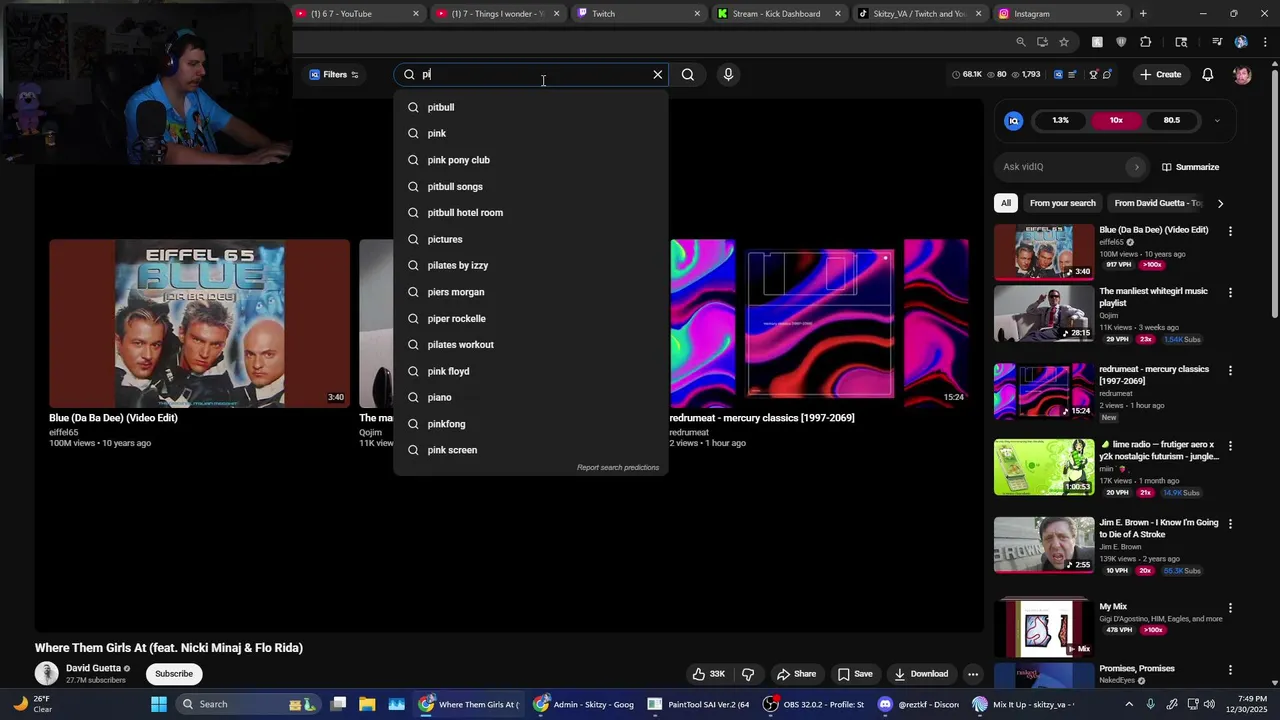Open 'lime radio' sidebar video thumbnail

(x=1044, y=467)
